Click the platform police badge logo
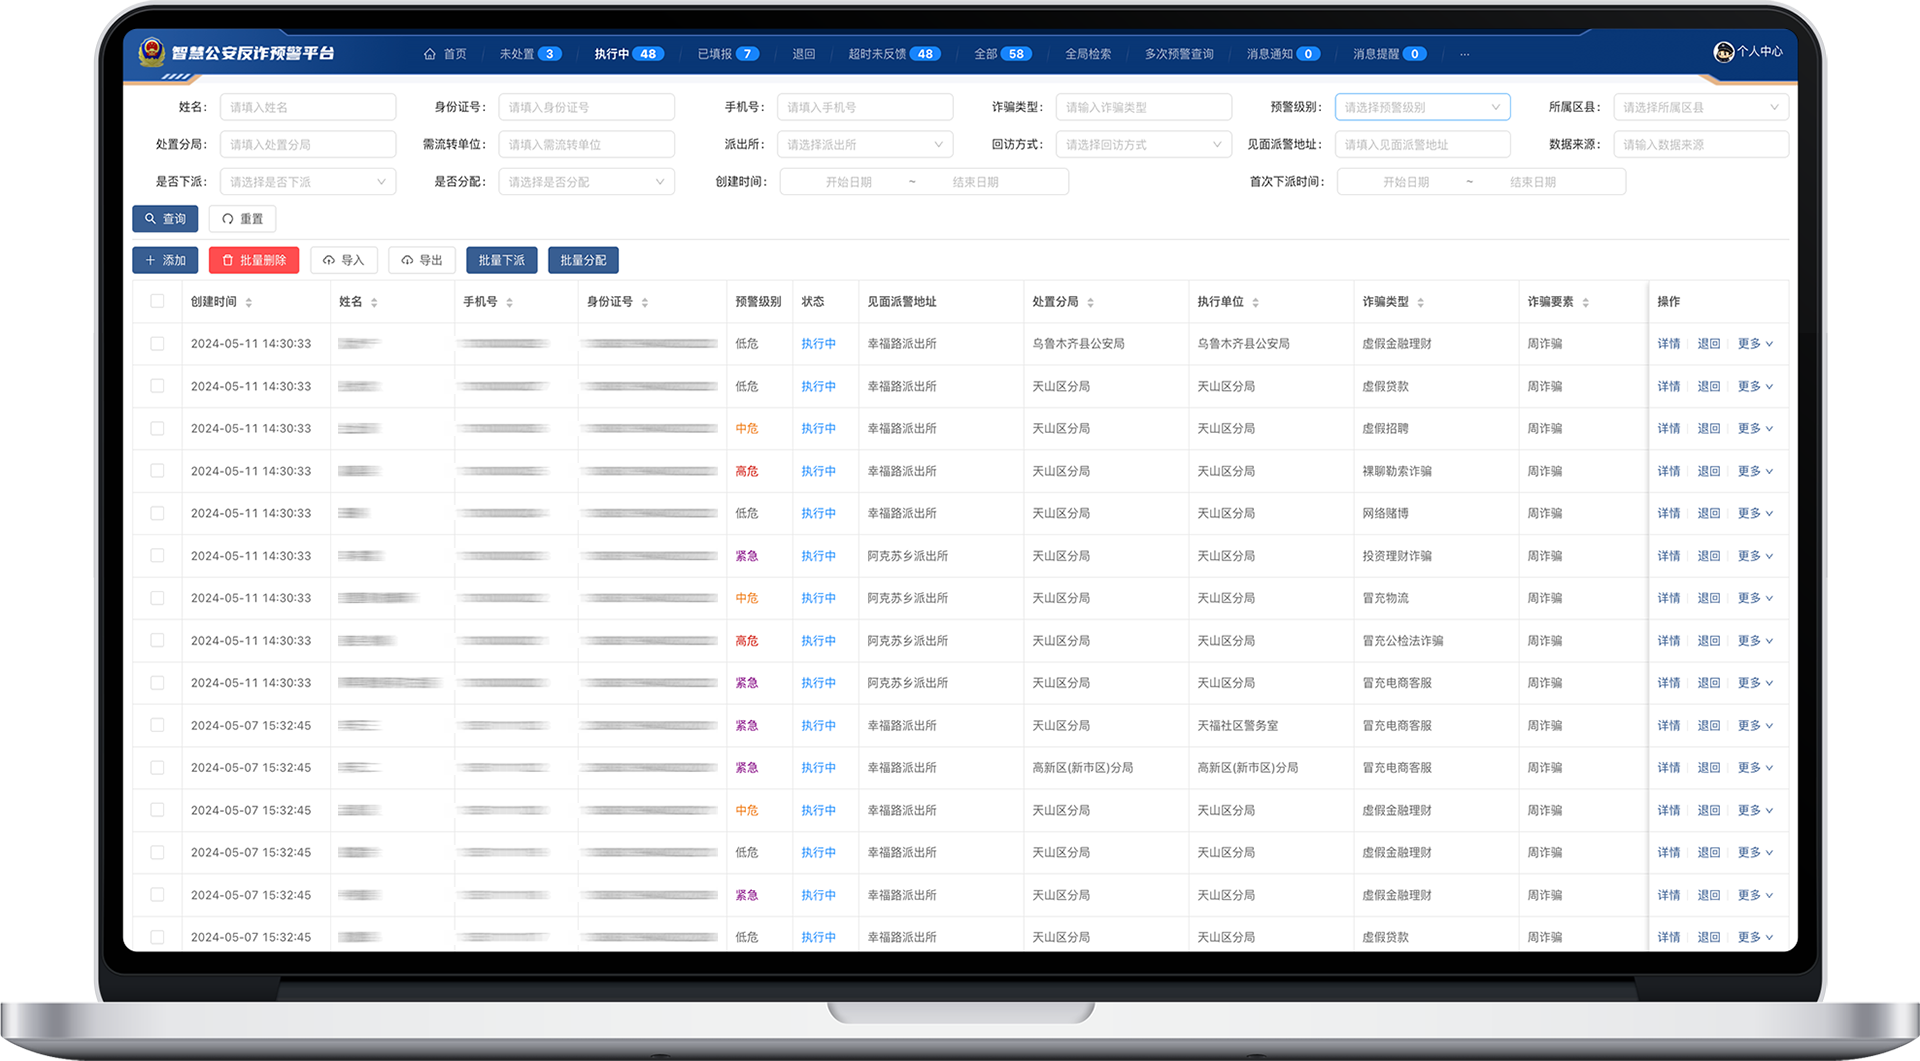The width and height of the screenshot is (1920, 1061). (151, 52)
